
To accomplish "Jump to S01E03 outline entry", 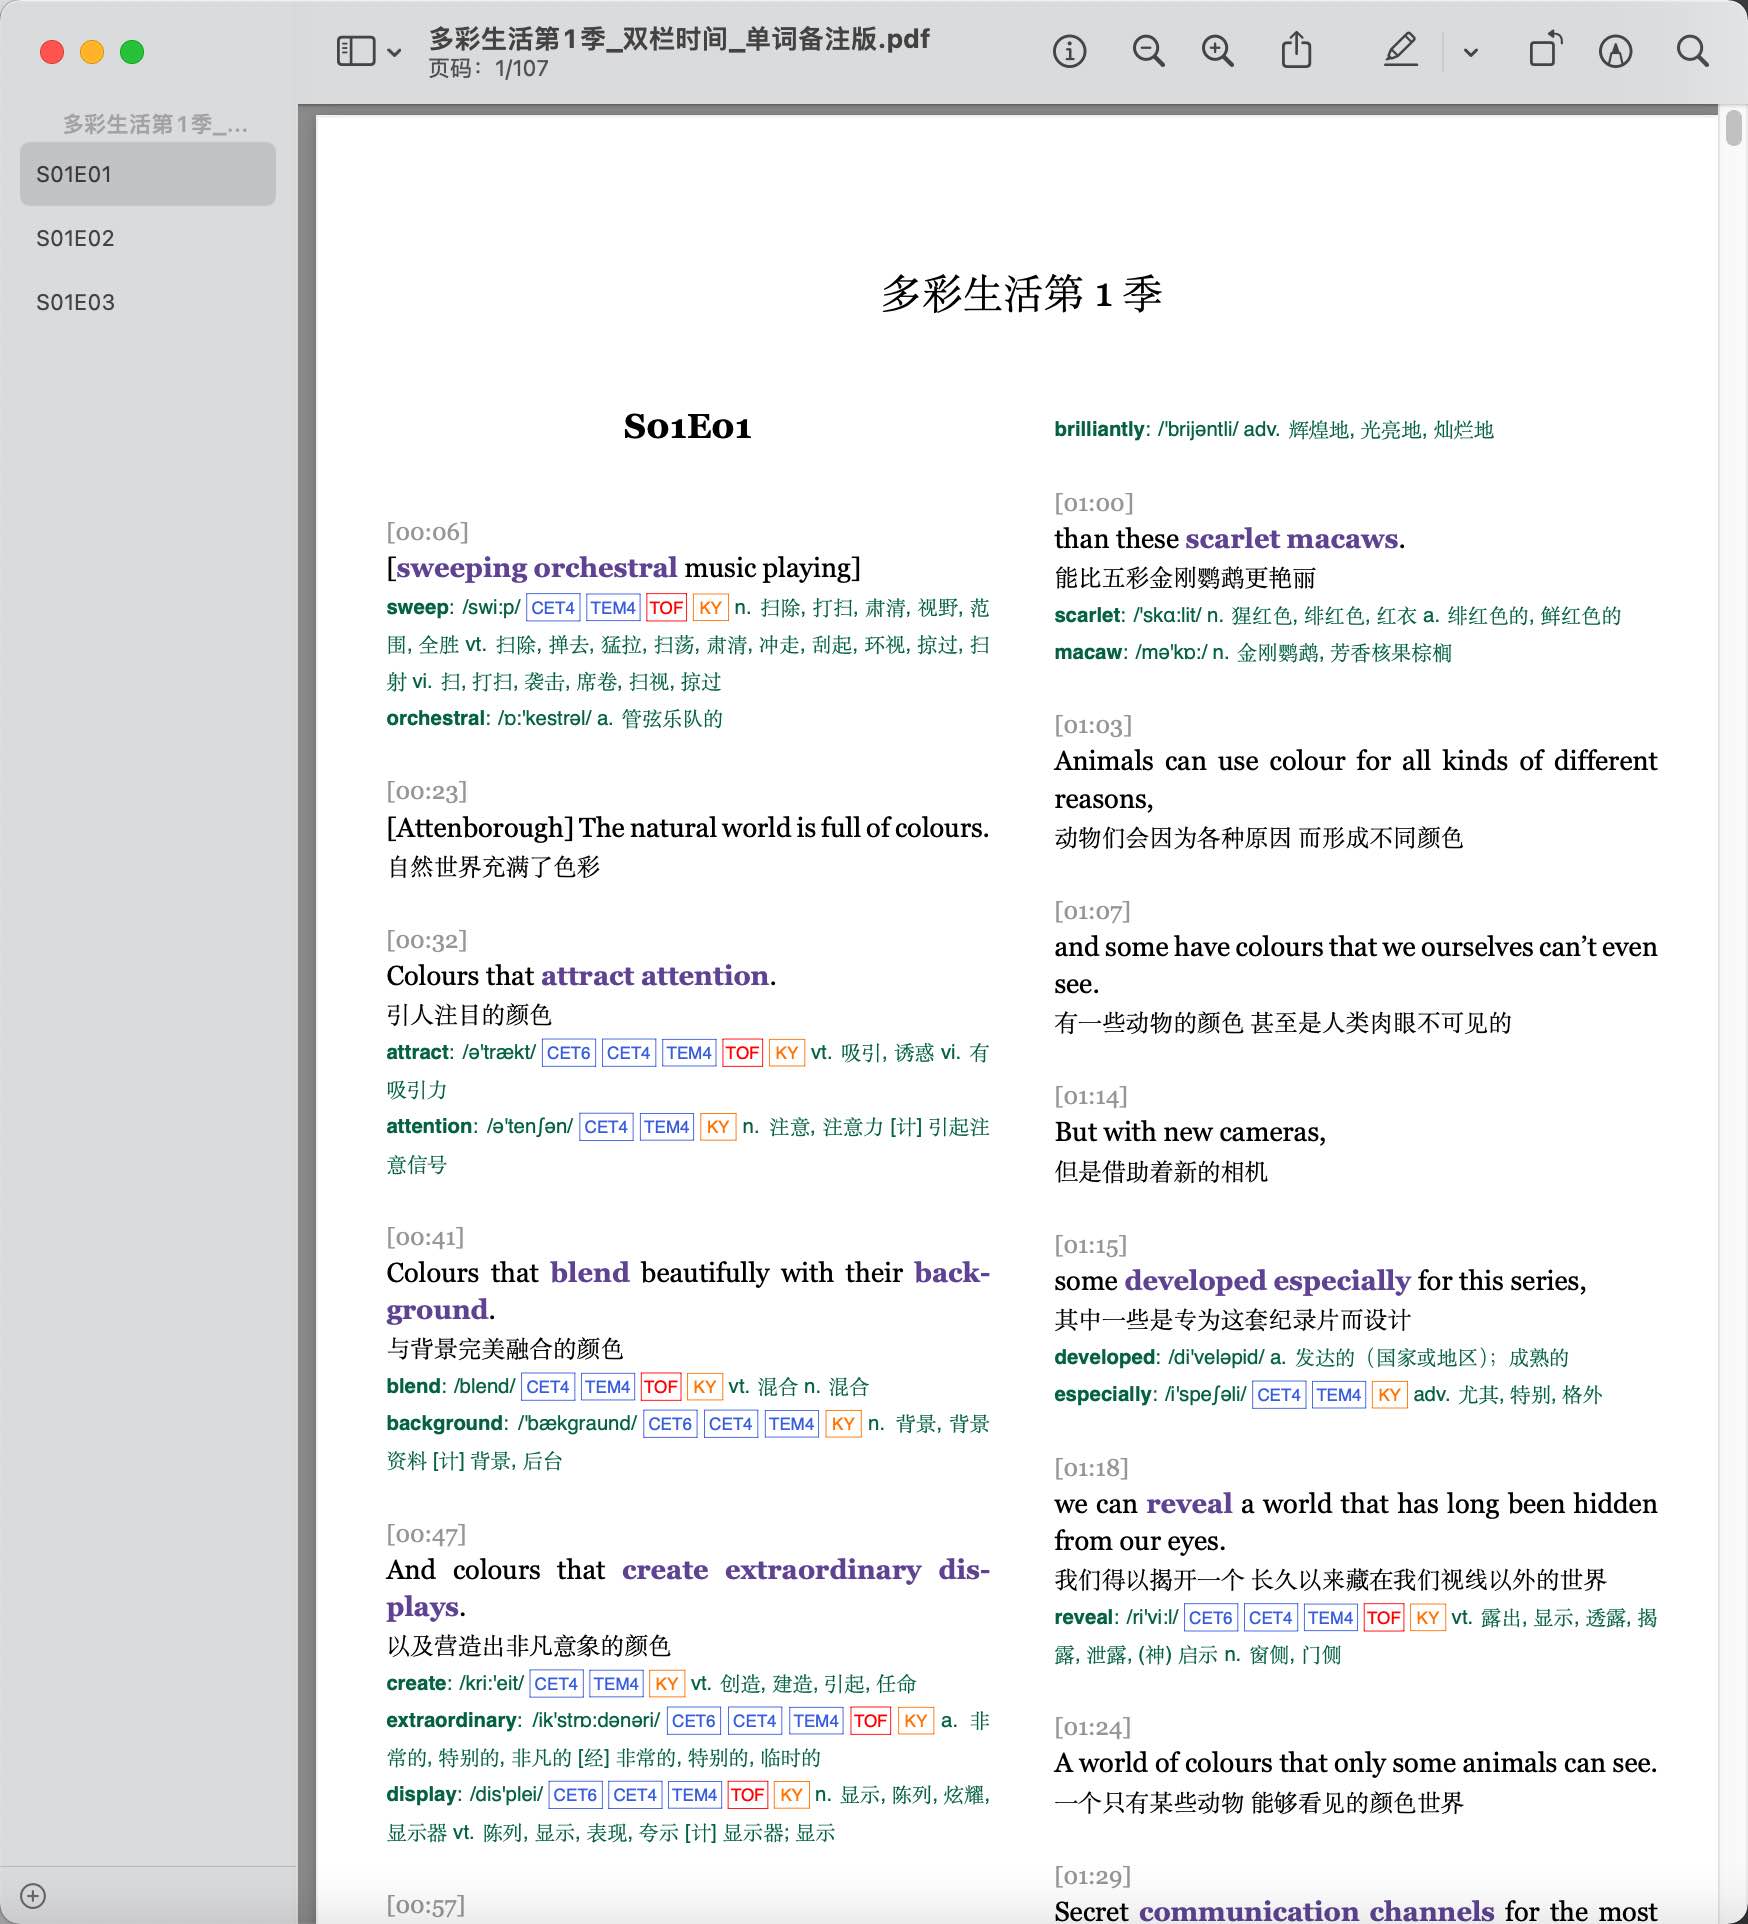I will 148,302.
